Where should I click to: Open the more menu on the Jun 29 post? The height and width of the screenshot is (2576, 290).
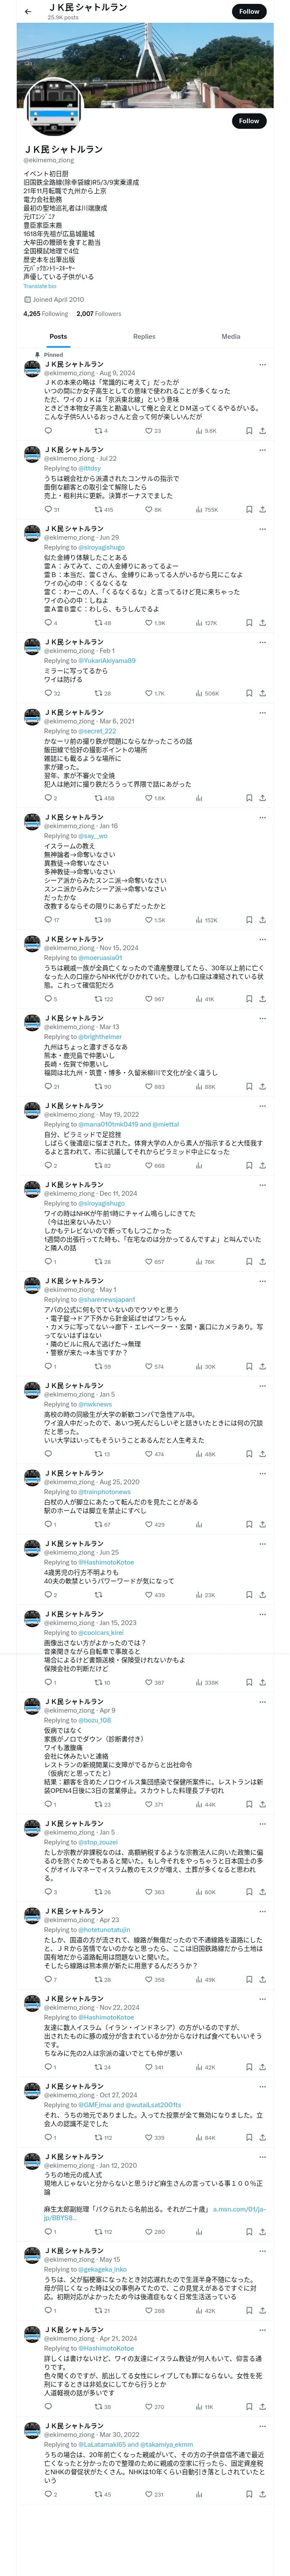[x=263, y=529]
